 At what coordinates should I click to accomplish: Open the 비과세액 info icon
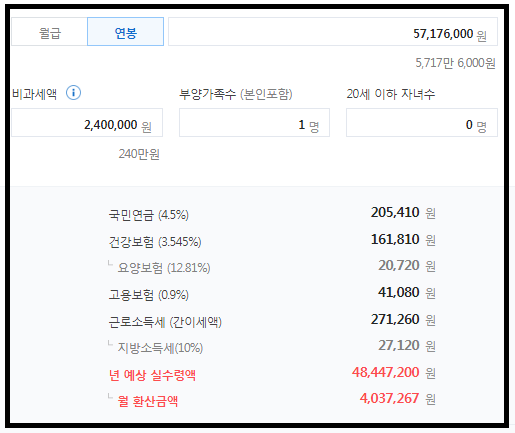click(73, 93)
